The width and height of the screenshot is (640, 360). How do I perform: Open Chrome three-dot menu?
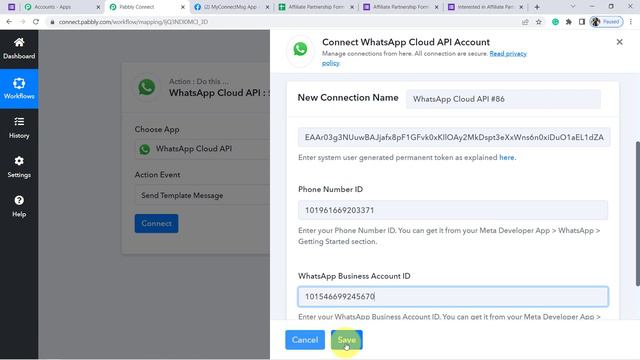(x=631, y=22)
